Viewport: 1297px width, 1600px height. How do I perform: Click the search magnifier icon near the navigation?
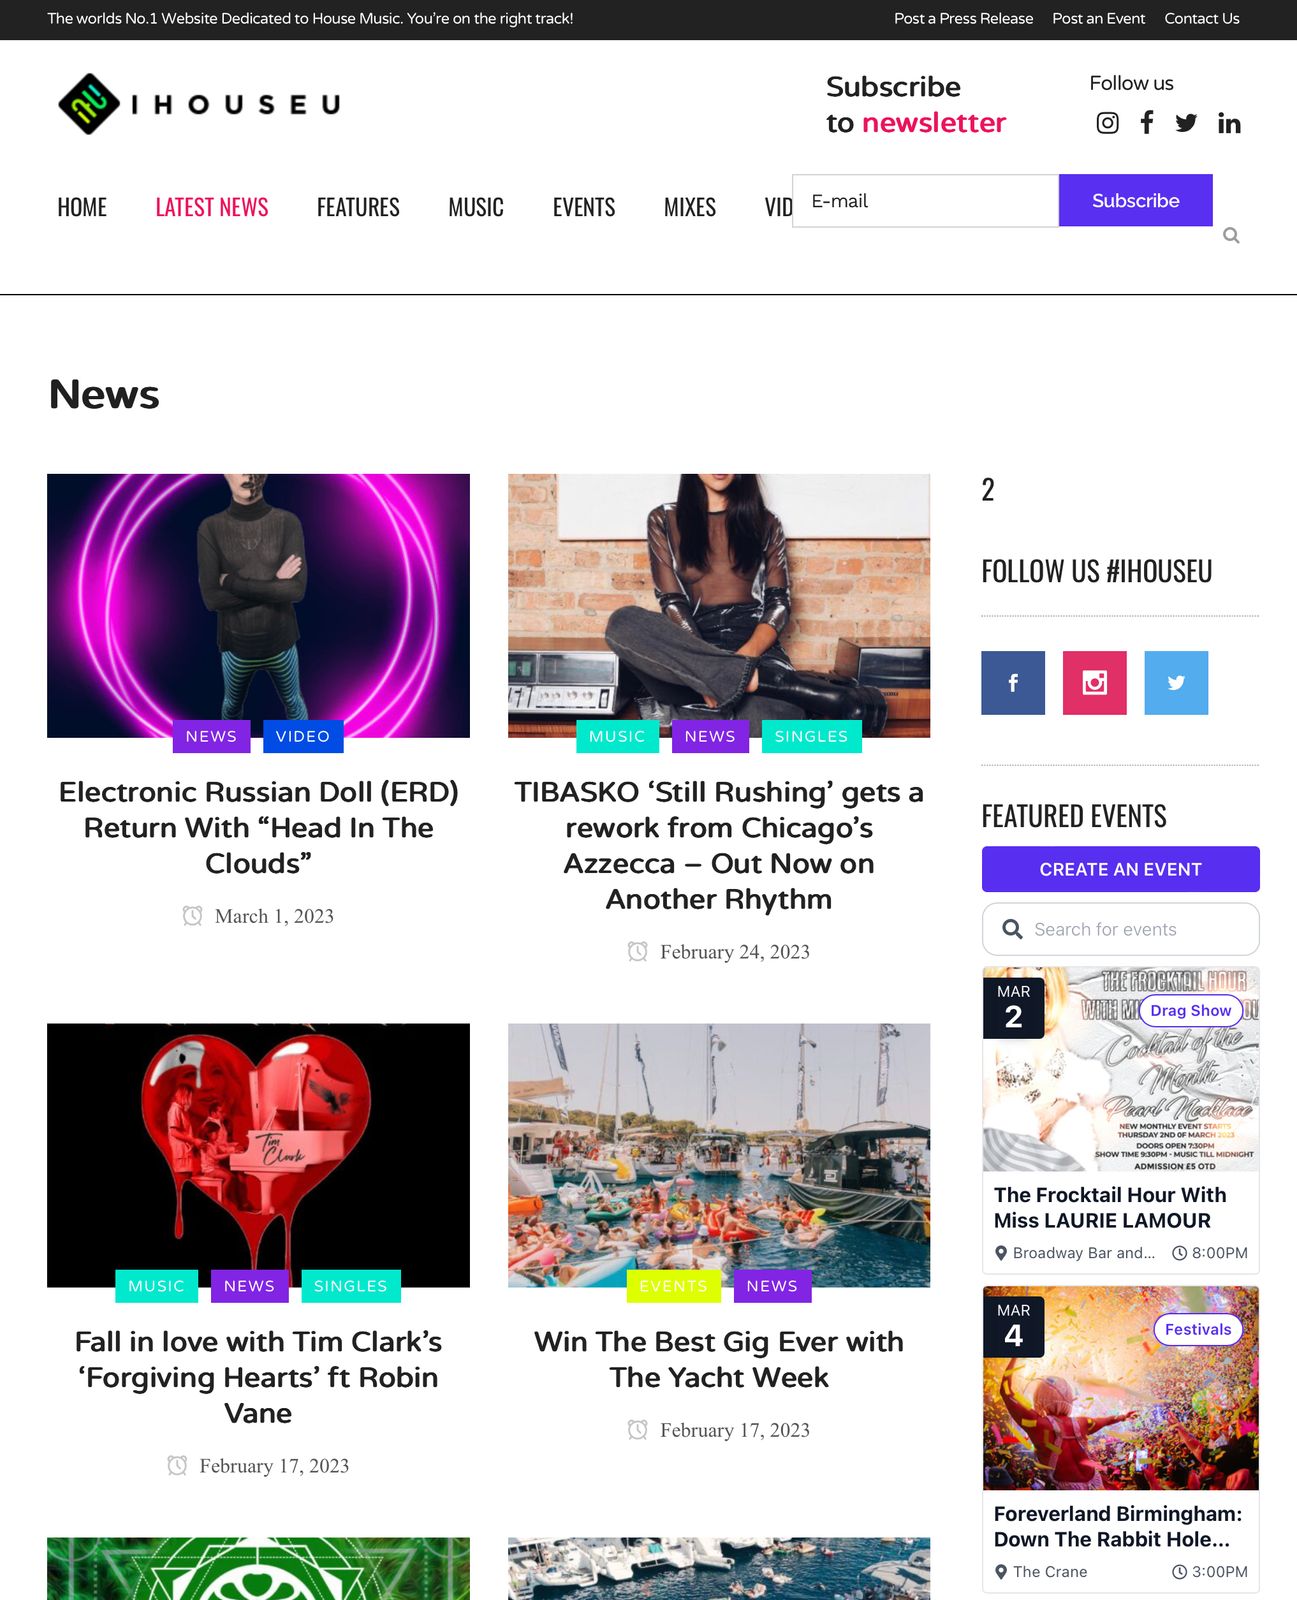click(x=1231, y=235)
